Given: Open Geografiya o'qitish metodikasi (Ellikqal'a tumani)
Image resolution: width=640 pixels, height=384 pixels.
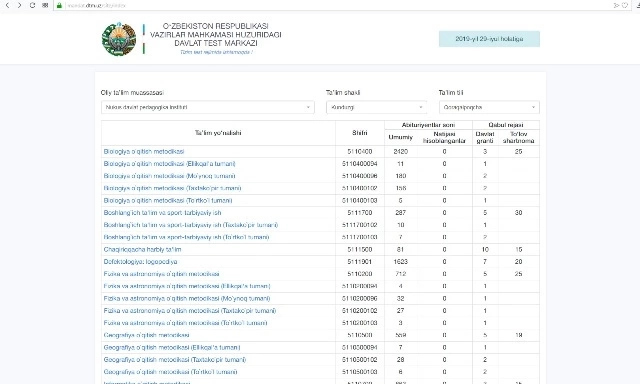Looking at the screenshot, I should [172, 347].
